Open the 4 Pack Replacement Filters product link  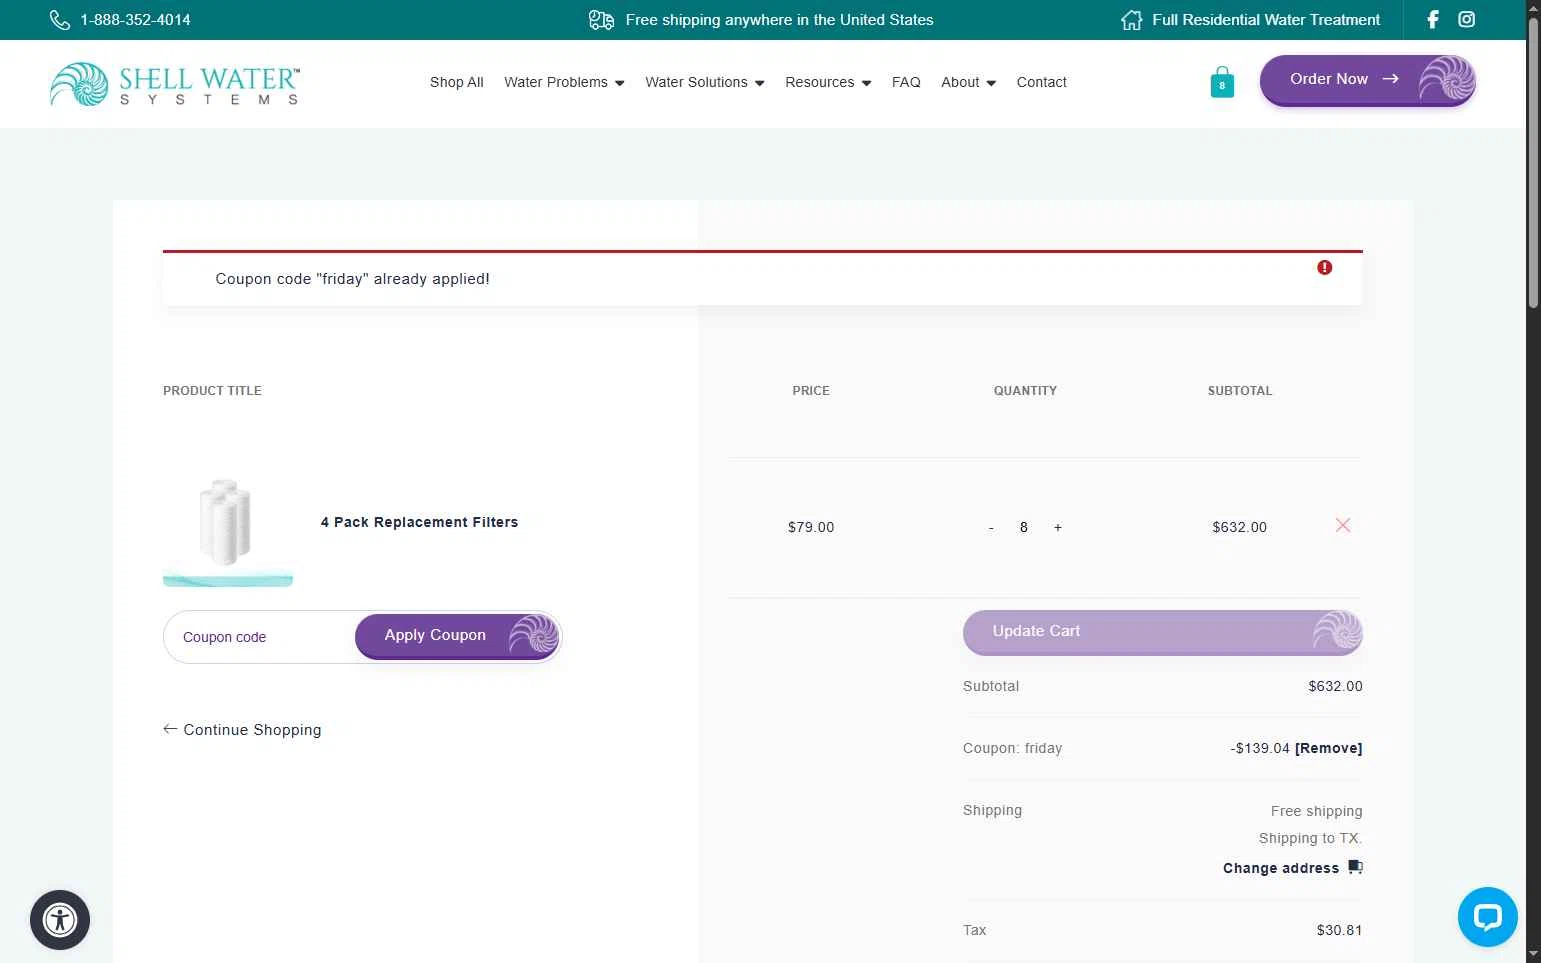click(x=419, y=522)
